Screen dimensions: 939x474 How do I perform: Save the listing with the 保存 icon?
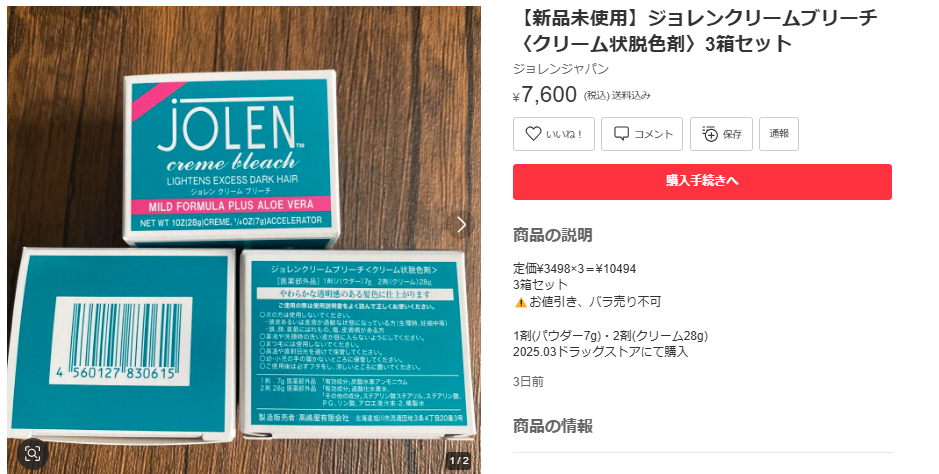point(721,134)
